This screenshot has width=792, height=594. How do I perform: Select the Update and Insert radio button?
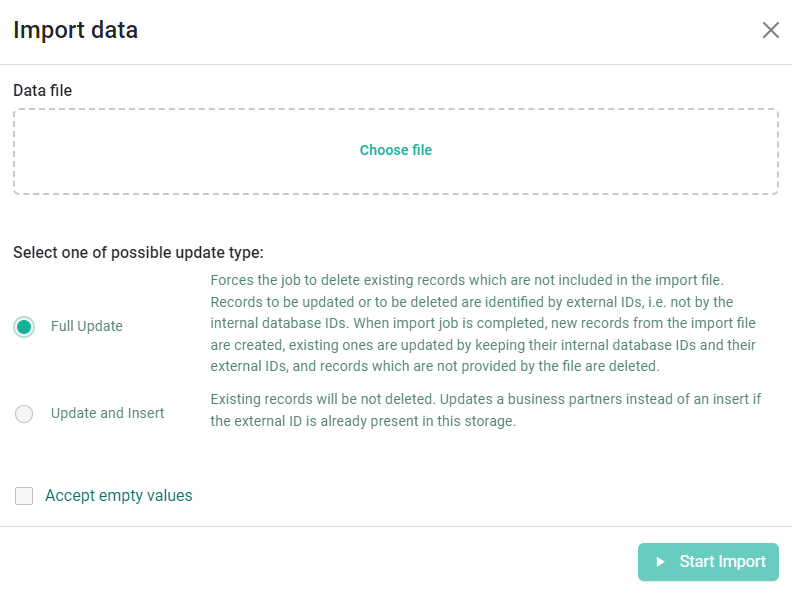pyautogui.click(x=24, y=414)
